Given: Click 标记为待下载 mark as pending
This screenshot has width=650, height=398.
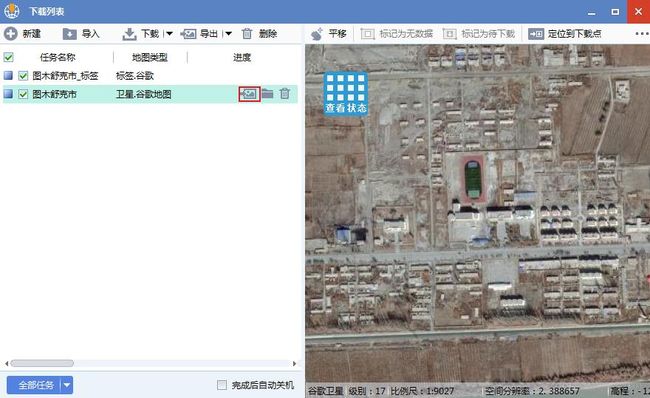Looking at the screenshot, I should coord(479,34).
